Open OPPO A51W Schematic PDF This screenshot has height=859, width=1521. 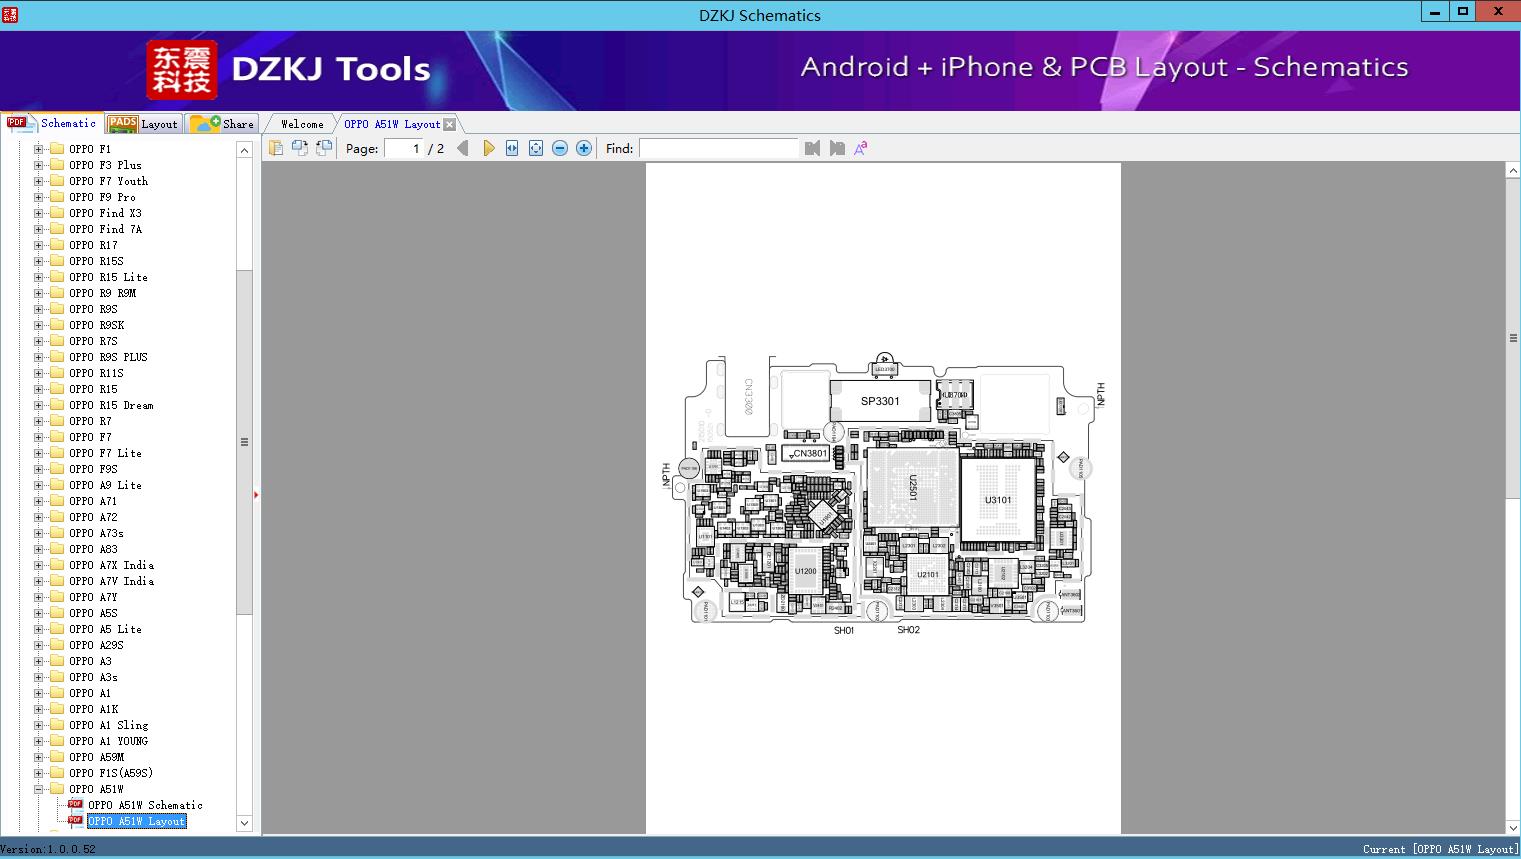pos(144,805)
